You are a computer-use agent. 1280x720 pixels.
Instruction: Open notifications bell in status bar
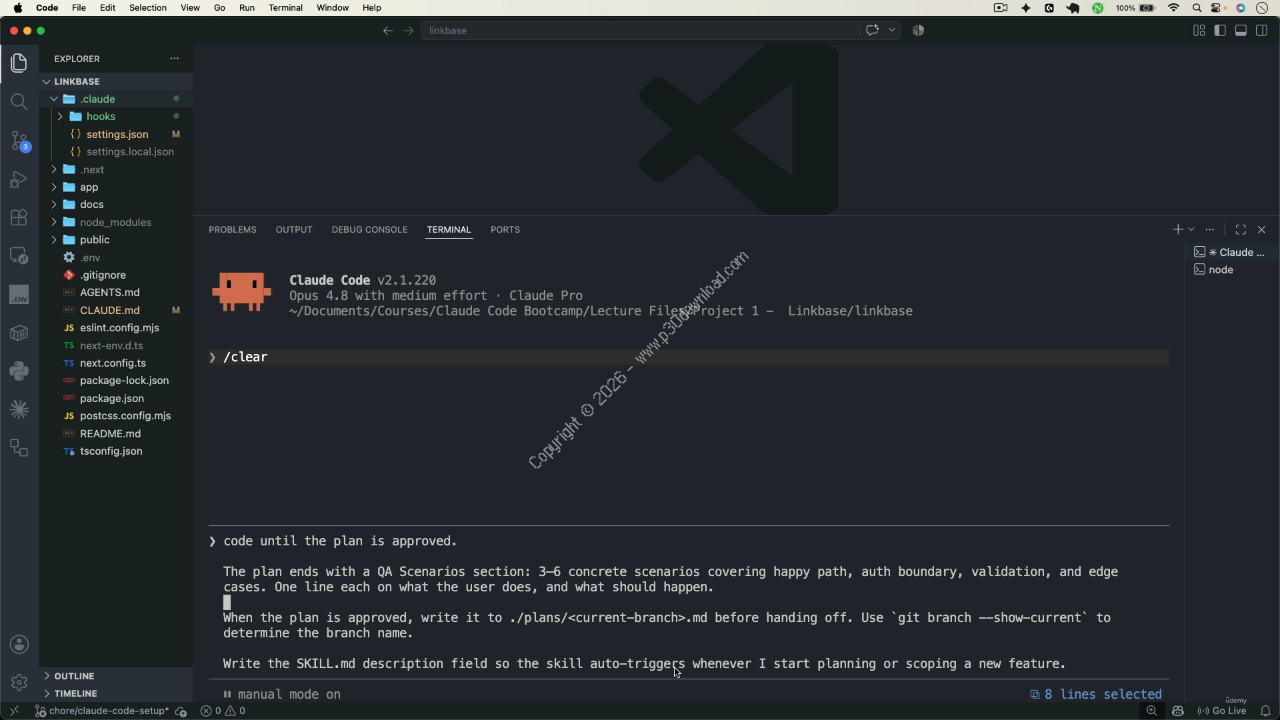click(1265, 711)
